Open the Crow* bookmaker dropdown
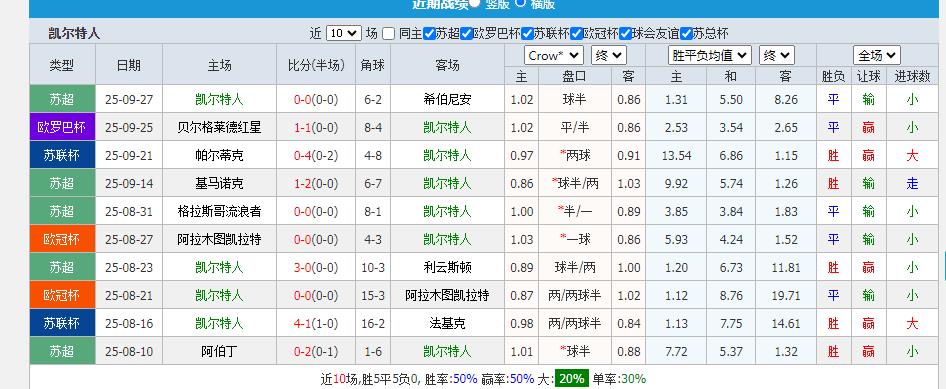The height and width of the screenshot is (389, 946). pos(553,55)
